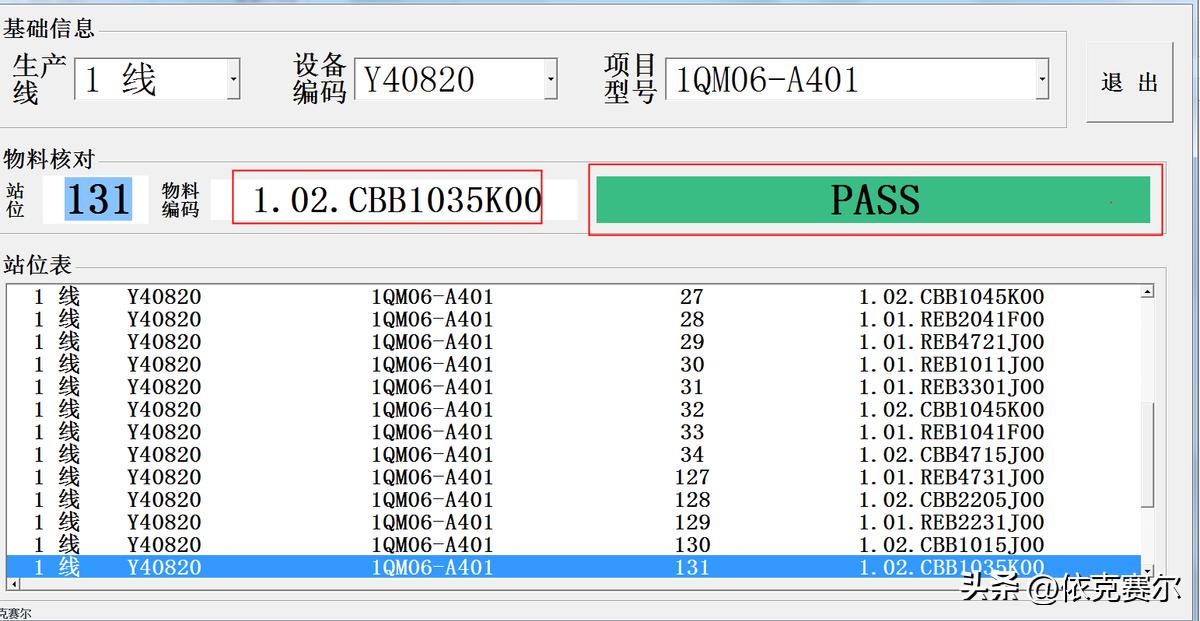Select the row with code 1.01.REB1011J00
This screenshot has height=621, width=1200.
tap(500, 364)
